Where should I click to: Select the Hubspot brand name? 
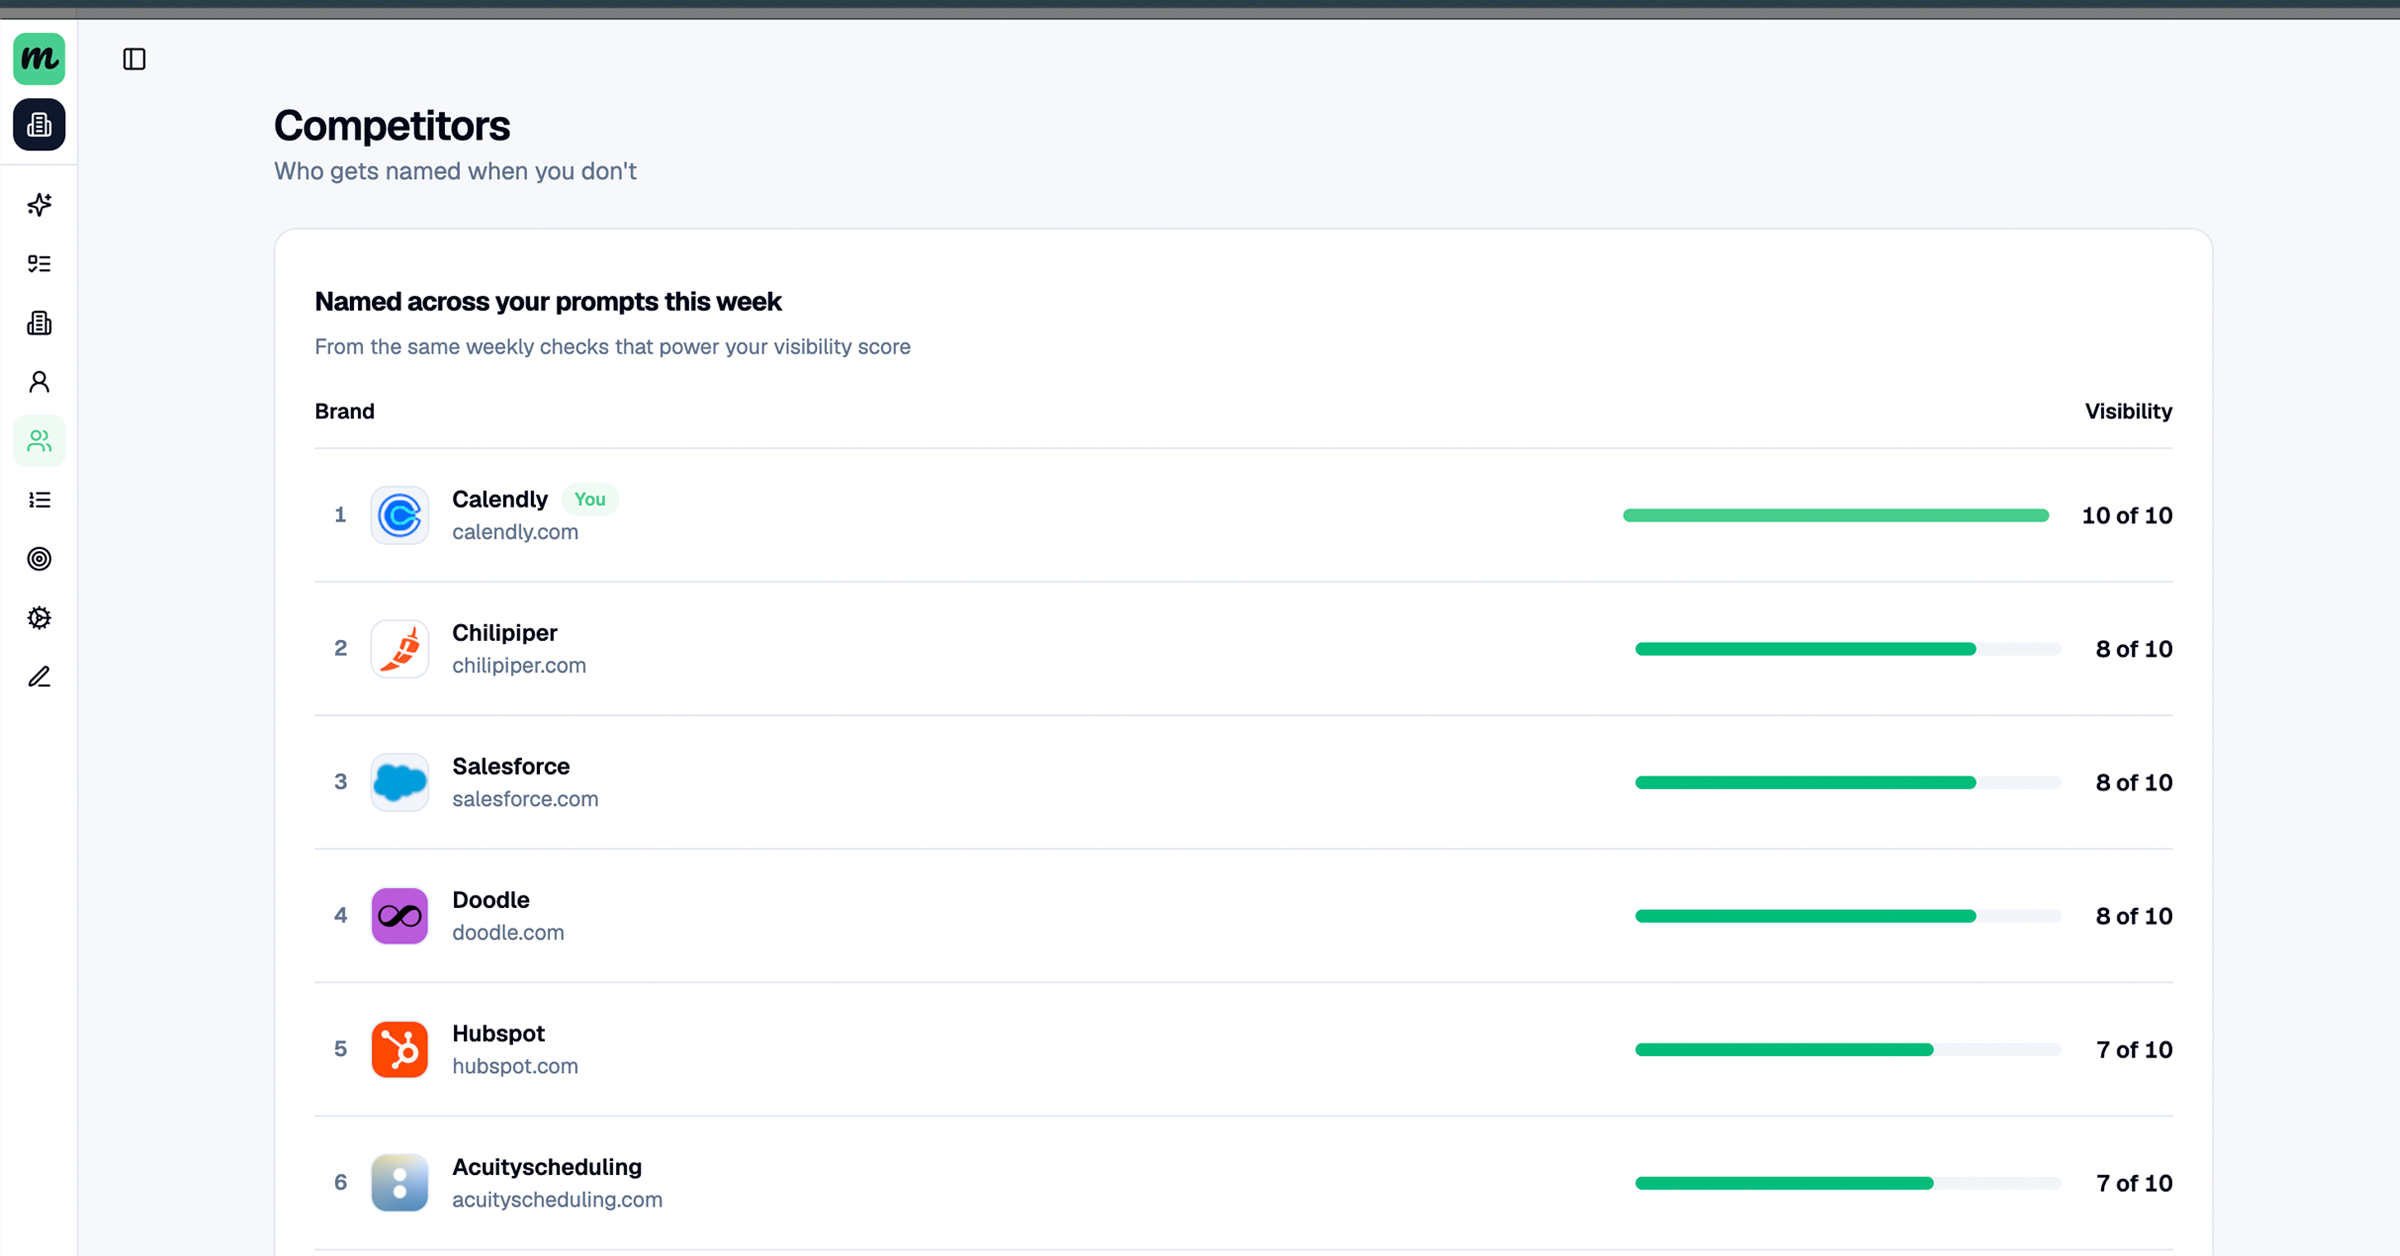click(498, 1033)
